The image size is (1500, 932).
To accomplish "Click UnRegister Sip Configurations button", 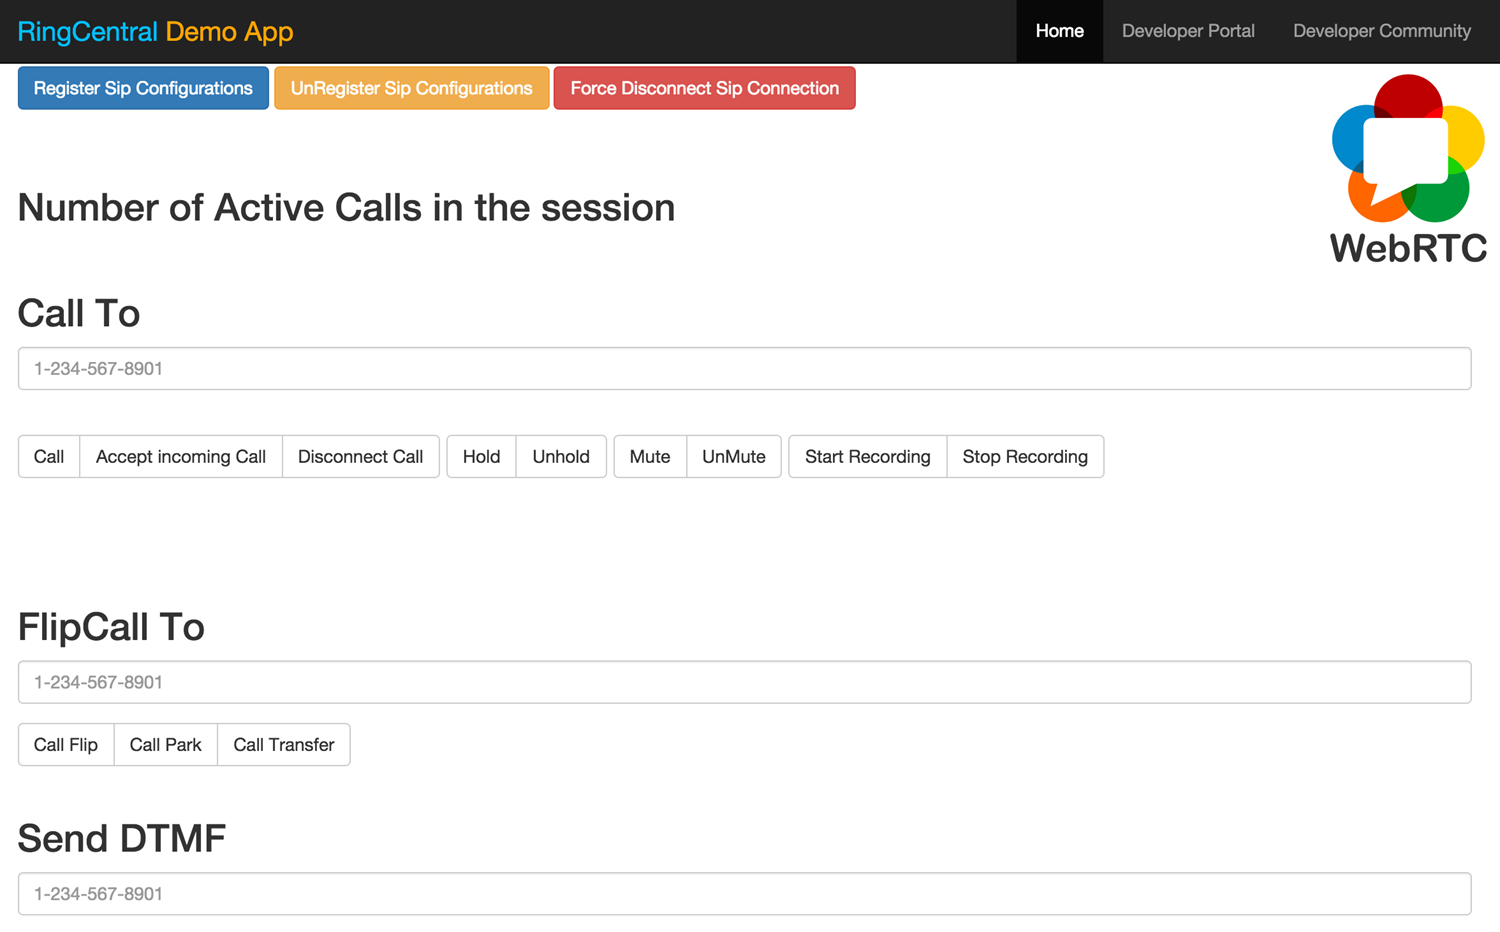I will [x=411, y=88].
